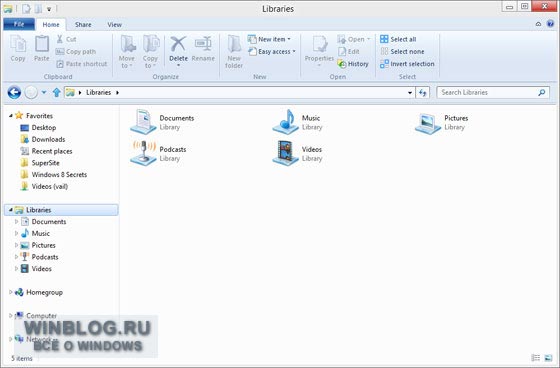The height and width of the screenshot is (368, 560).
Task: Open Desktop under Favorites
Action: (38, 128)
